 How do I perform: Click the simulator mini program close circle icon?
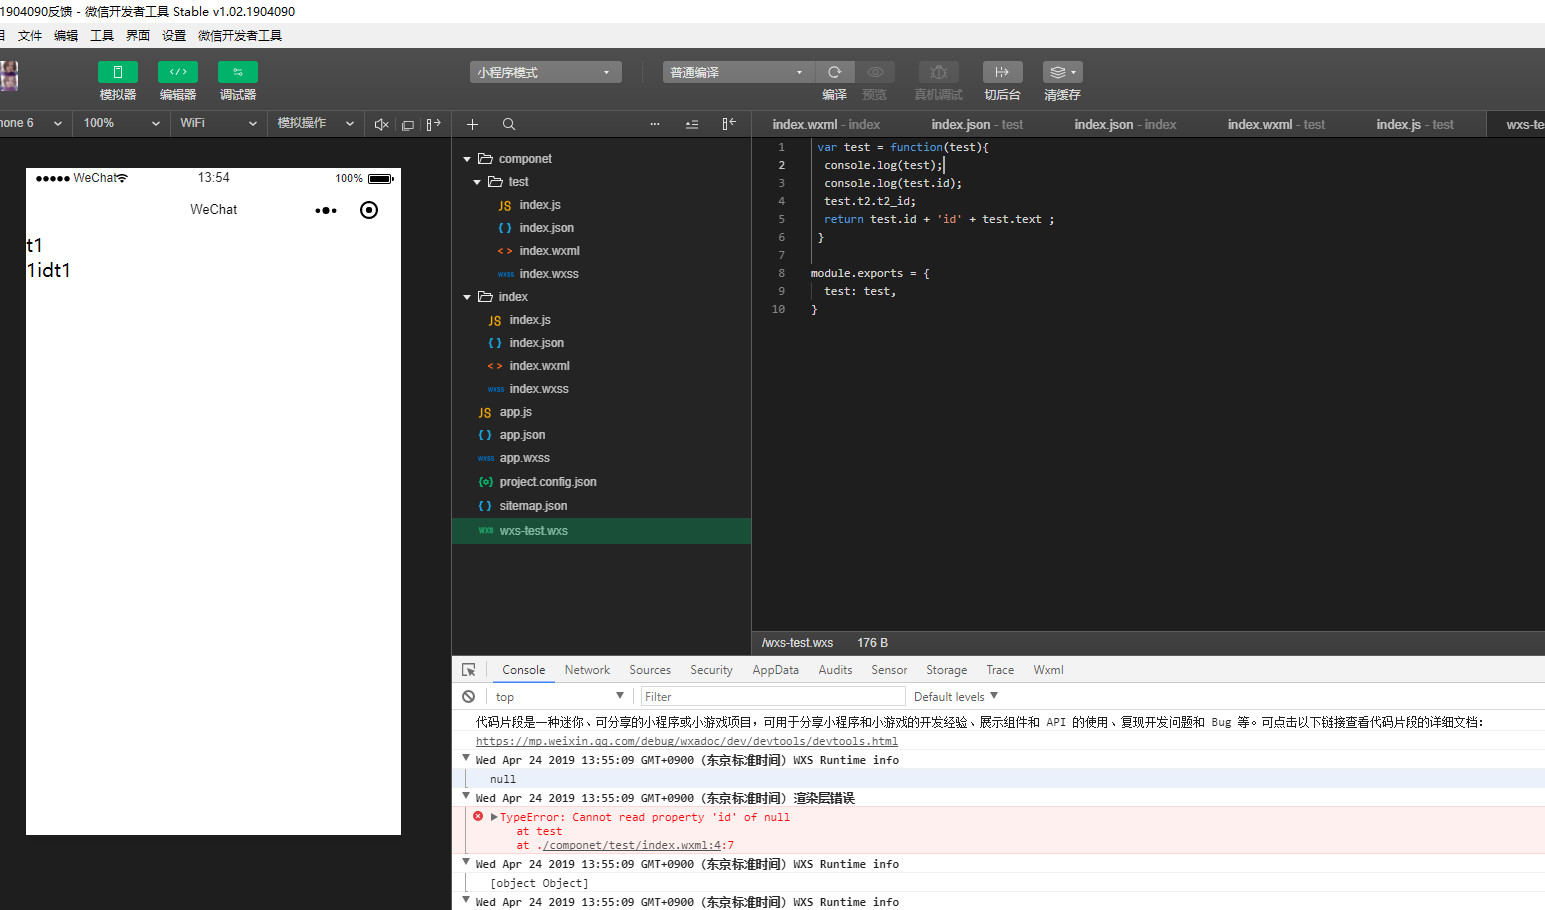369,210
